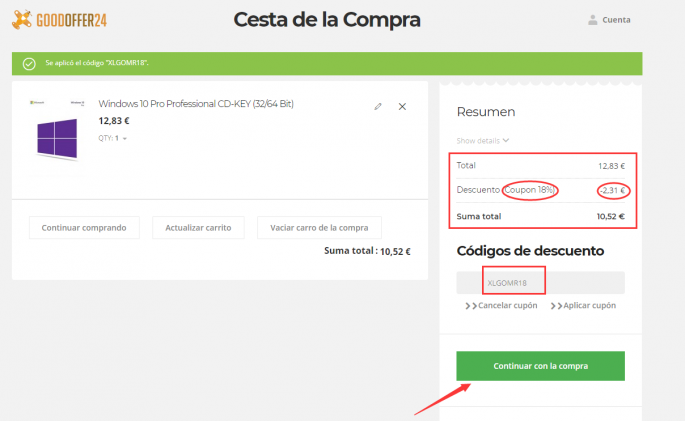The image size is (685, 421).
Task: Click the double-chevron icon beside Aplicar cupón
Action: tap(556, 305)
